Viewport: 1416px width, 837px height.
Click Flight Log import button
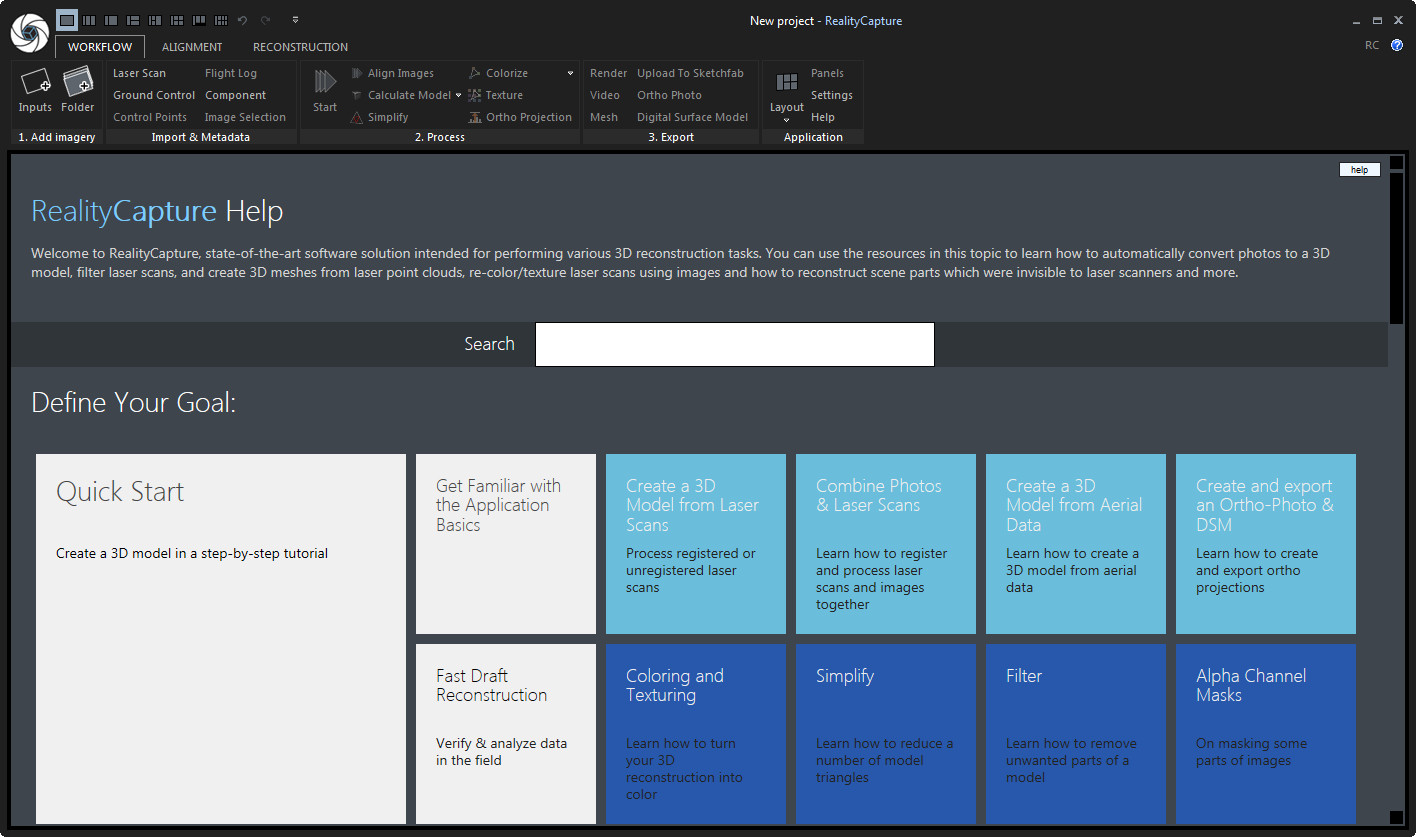[231, 73]
